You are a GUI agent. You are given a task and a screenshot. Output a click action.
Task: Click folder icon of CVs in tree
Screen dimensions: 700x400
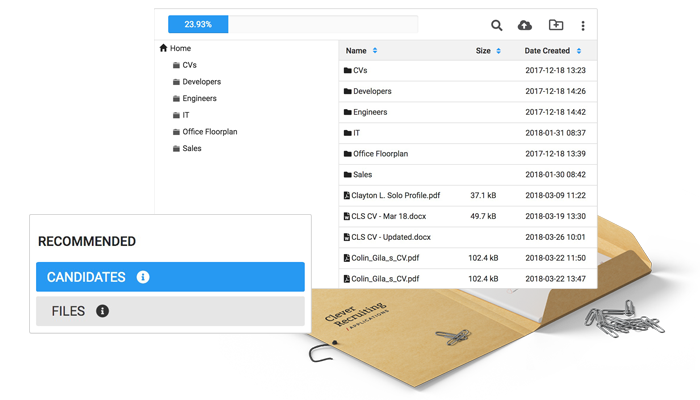[x=176, y=65]
